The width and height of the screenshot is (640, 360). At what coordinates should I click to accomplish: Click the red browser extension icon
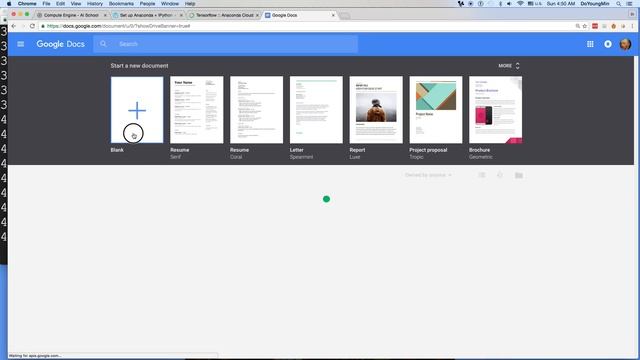[595, 26]
